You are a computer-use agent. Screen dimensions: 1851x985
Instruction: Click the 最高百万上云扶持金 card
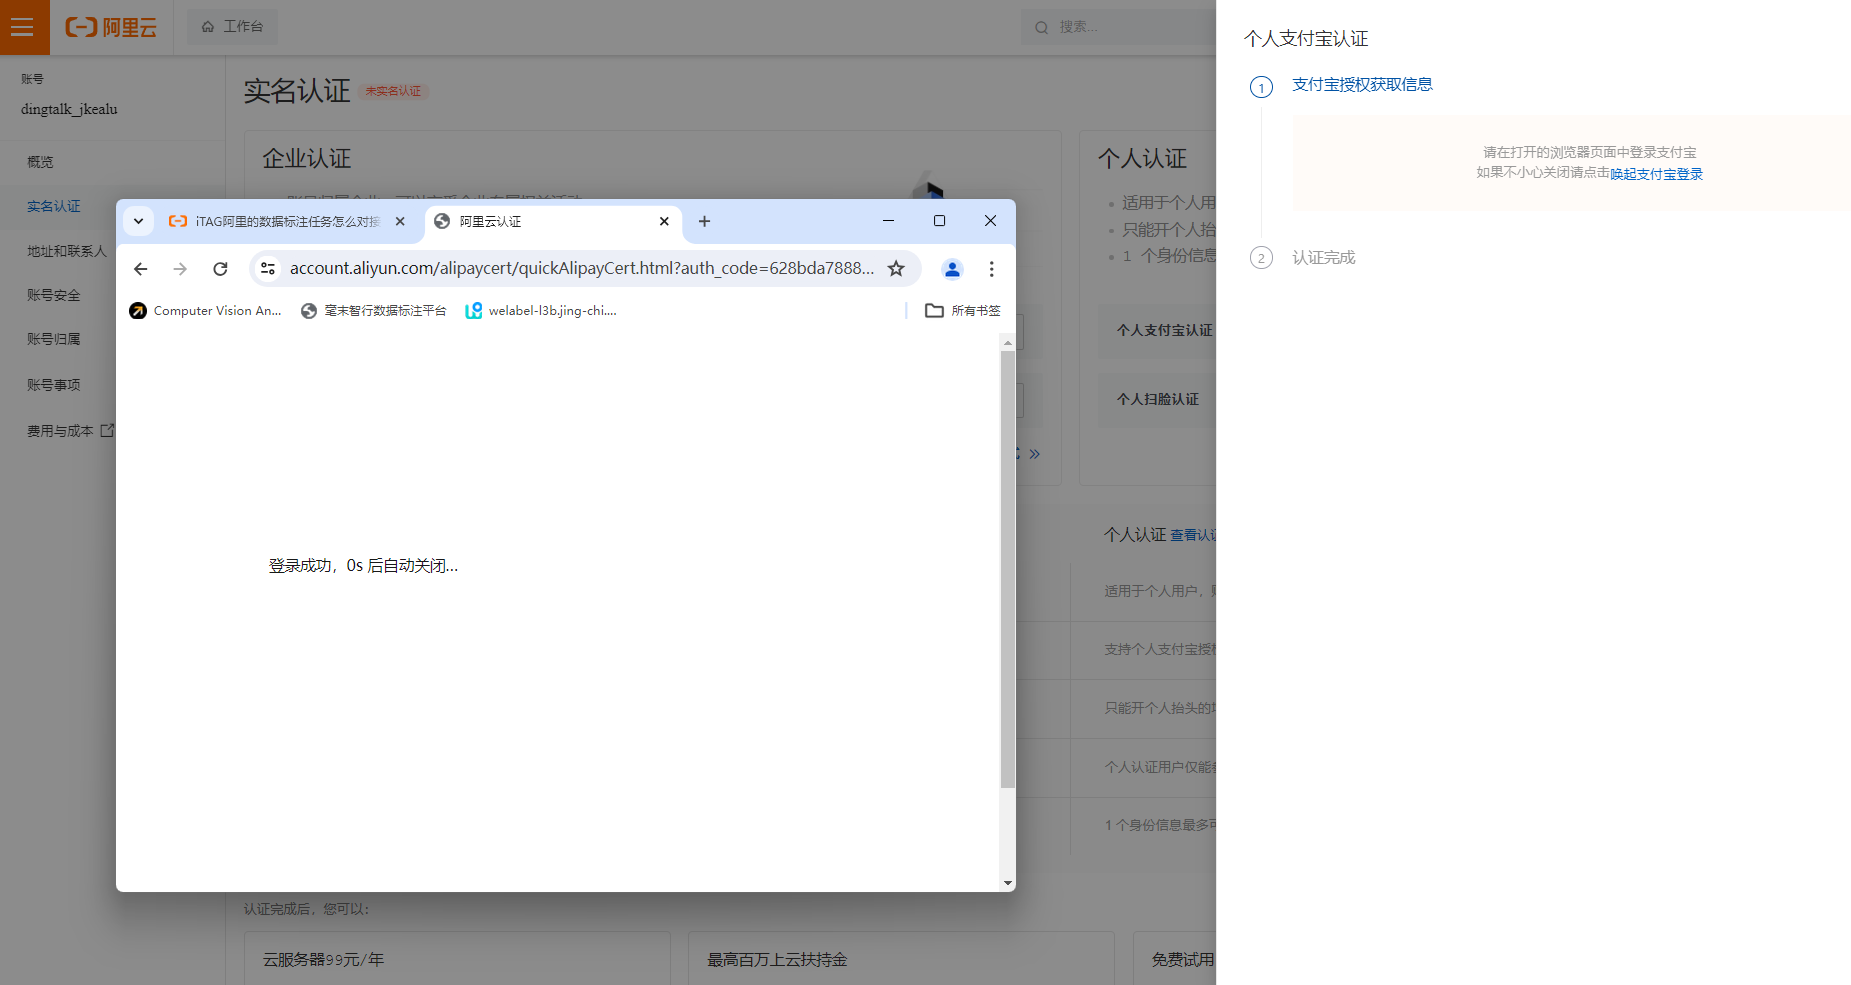[901, 958]
